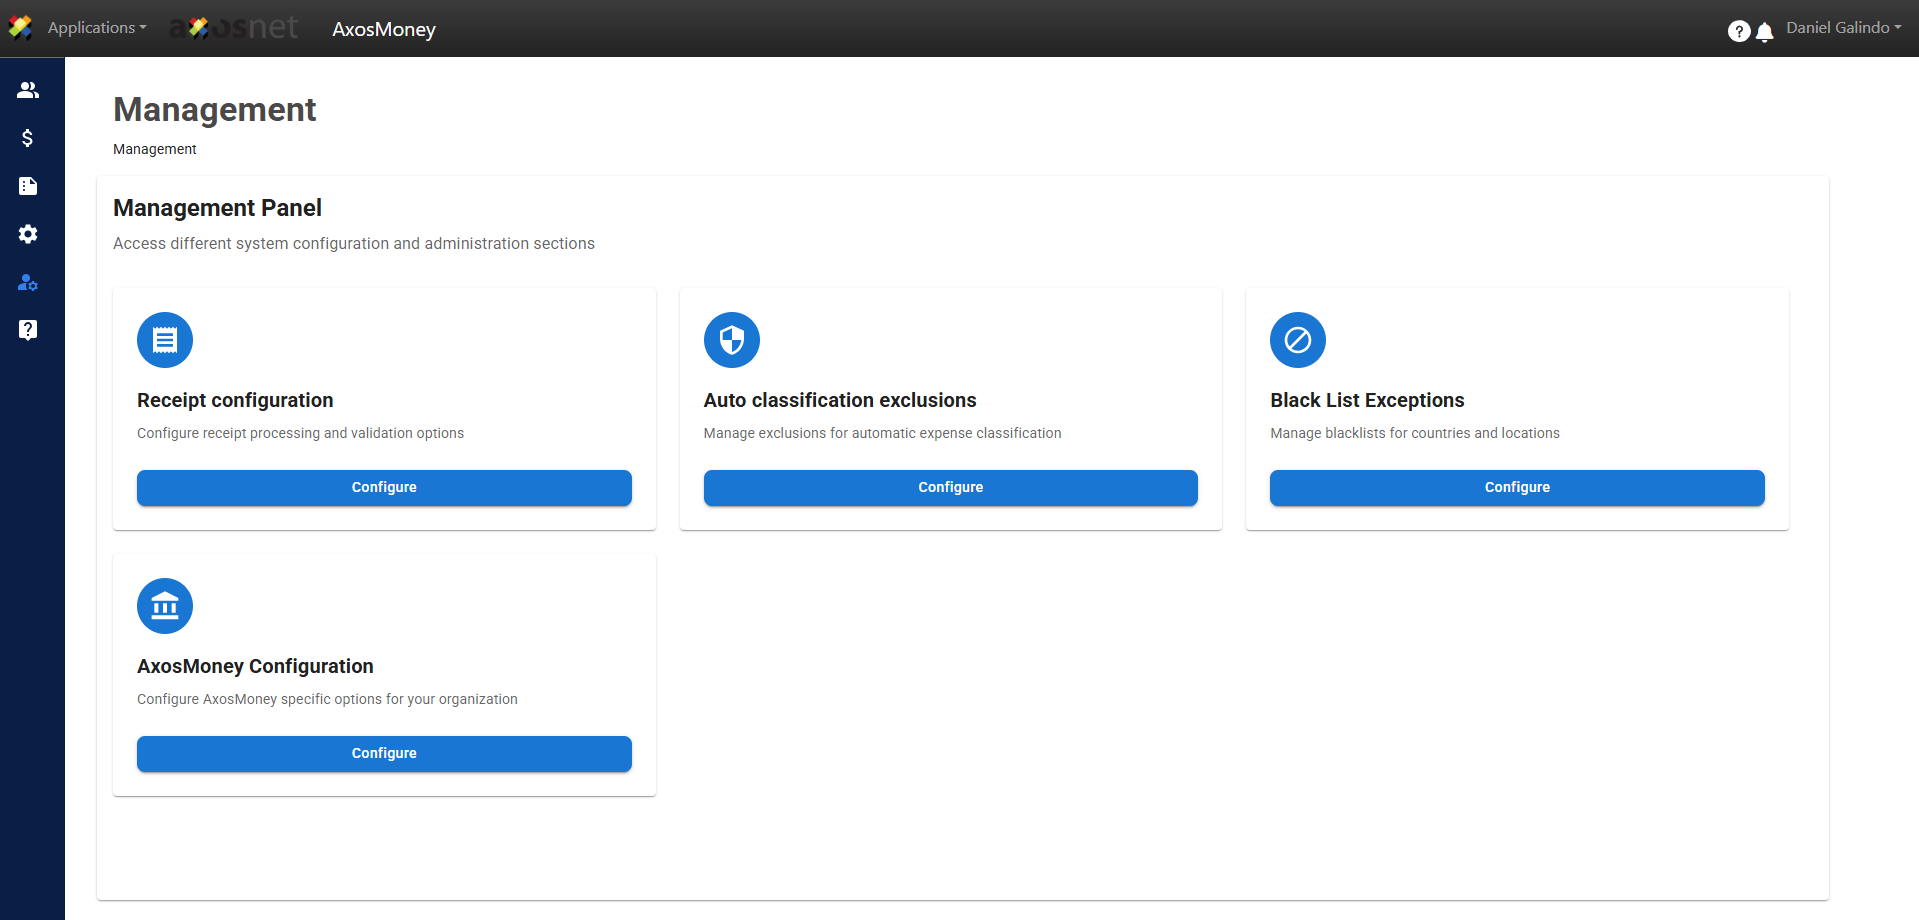This screenshot has width=1919, height=920.
Task: Open the Daniel Galindo user dropdown
Action: tap(1843, 28)
